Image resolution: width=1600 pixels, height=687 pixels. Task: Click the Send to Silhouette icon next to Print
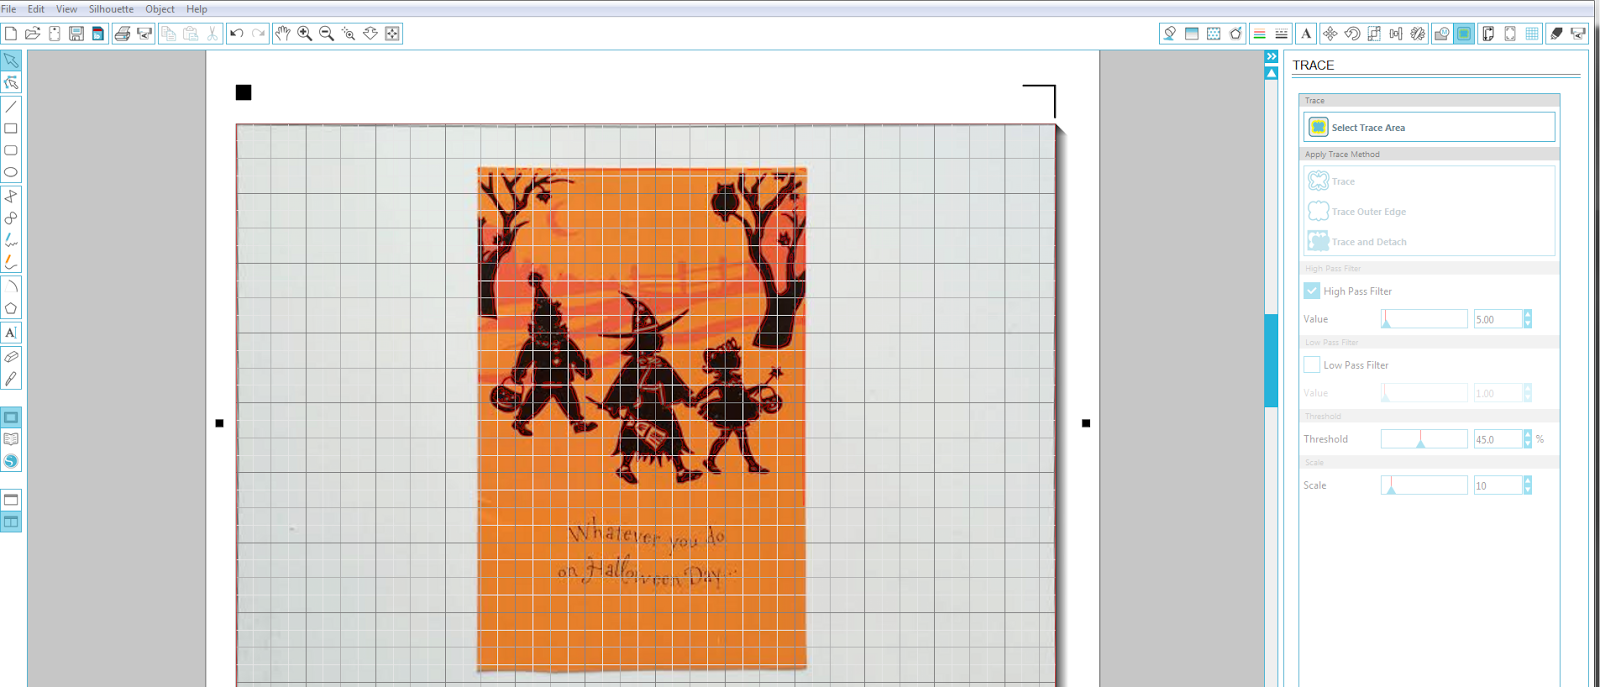point(145,33)
